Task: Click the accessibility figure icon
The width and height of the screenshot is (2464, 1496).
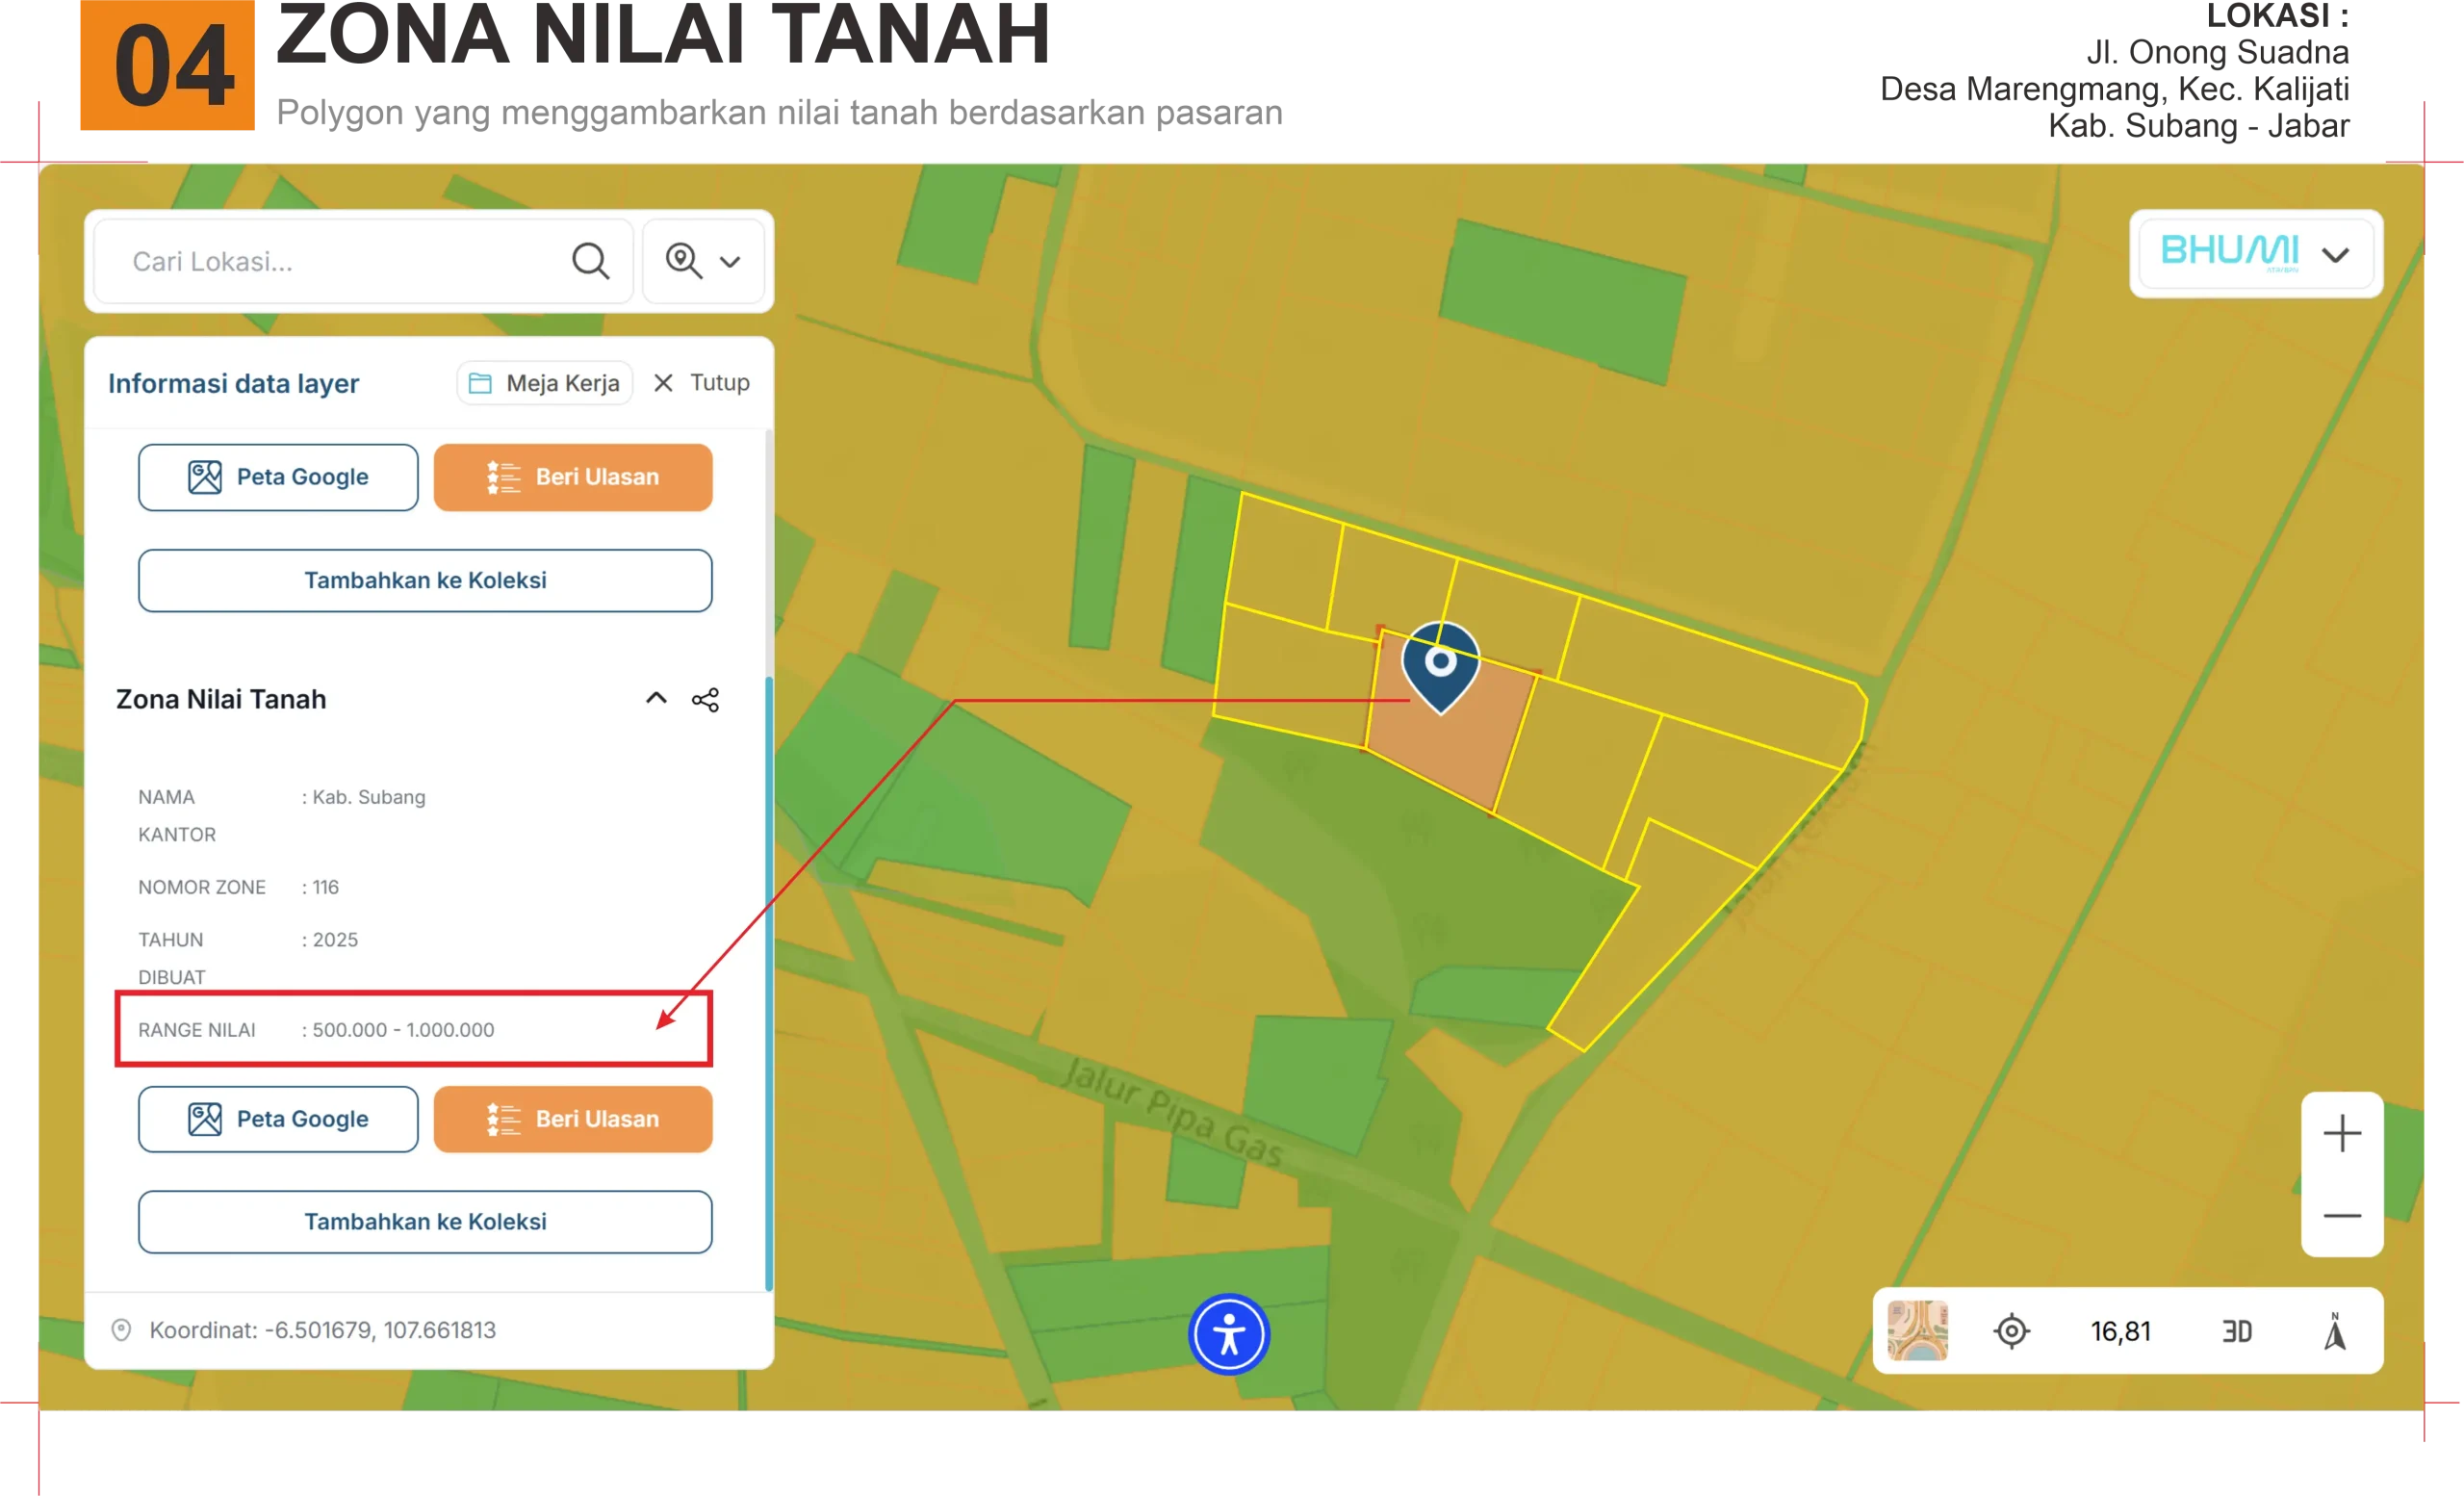Action: [x=1229, y=1334]
